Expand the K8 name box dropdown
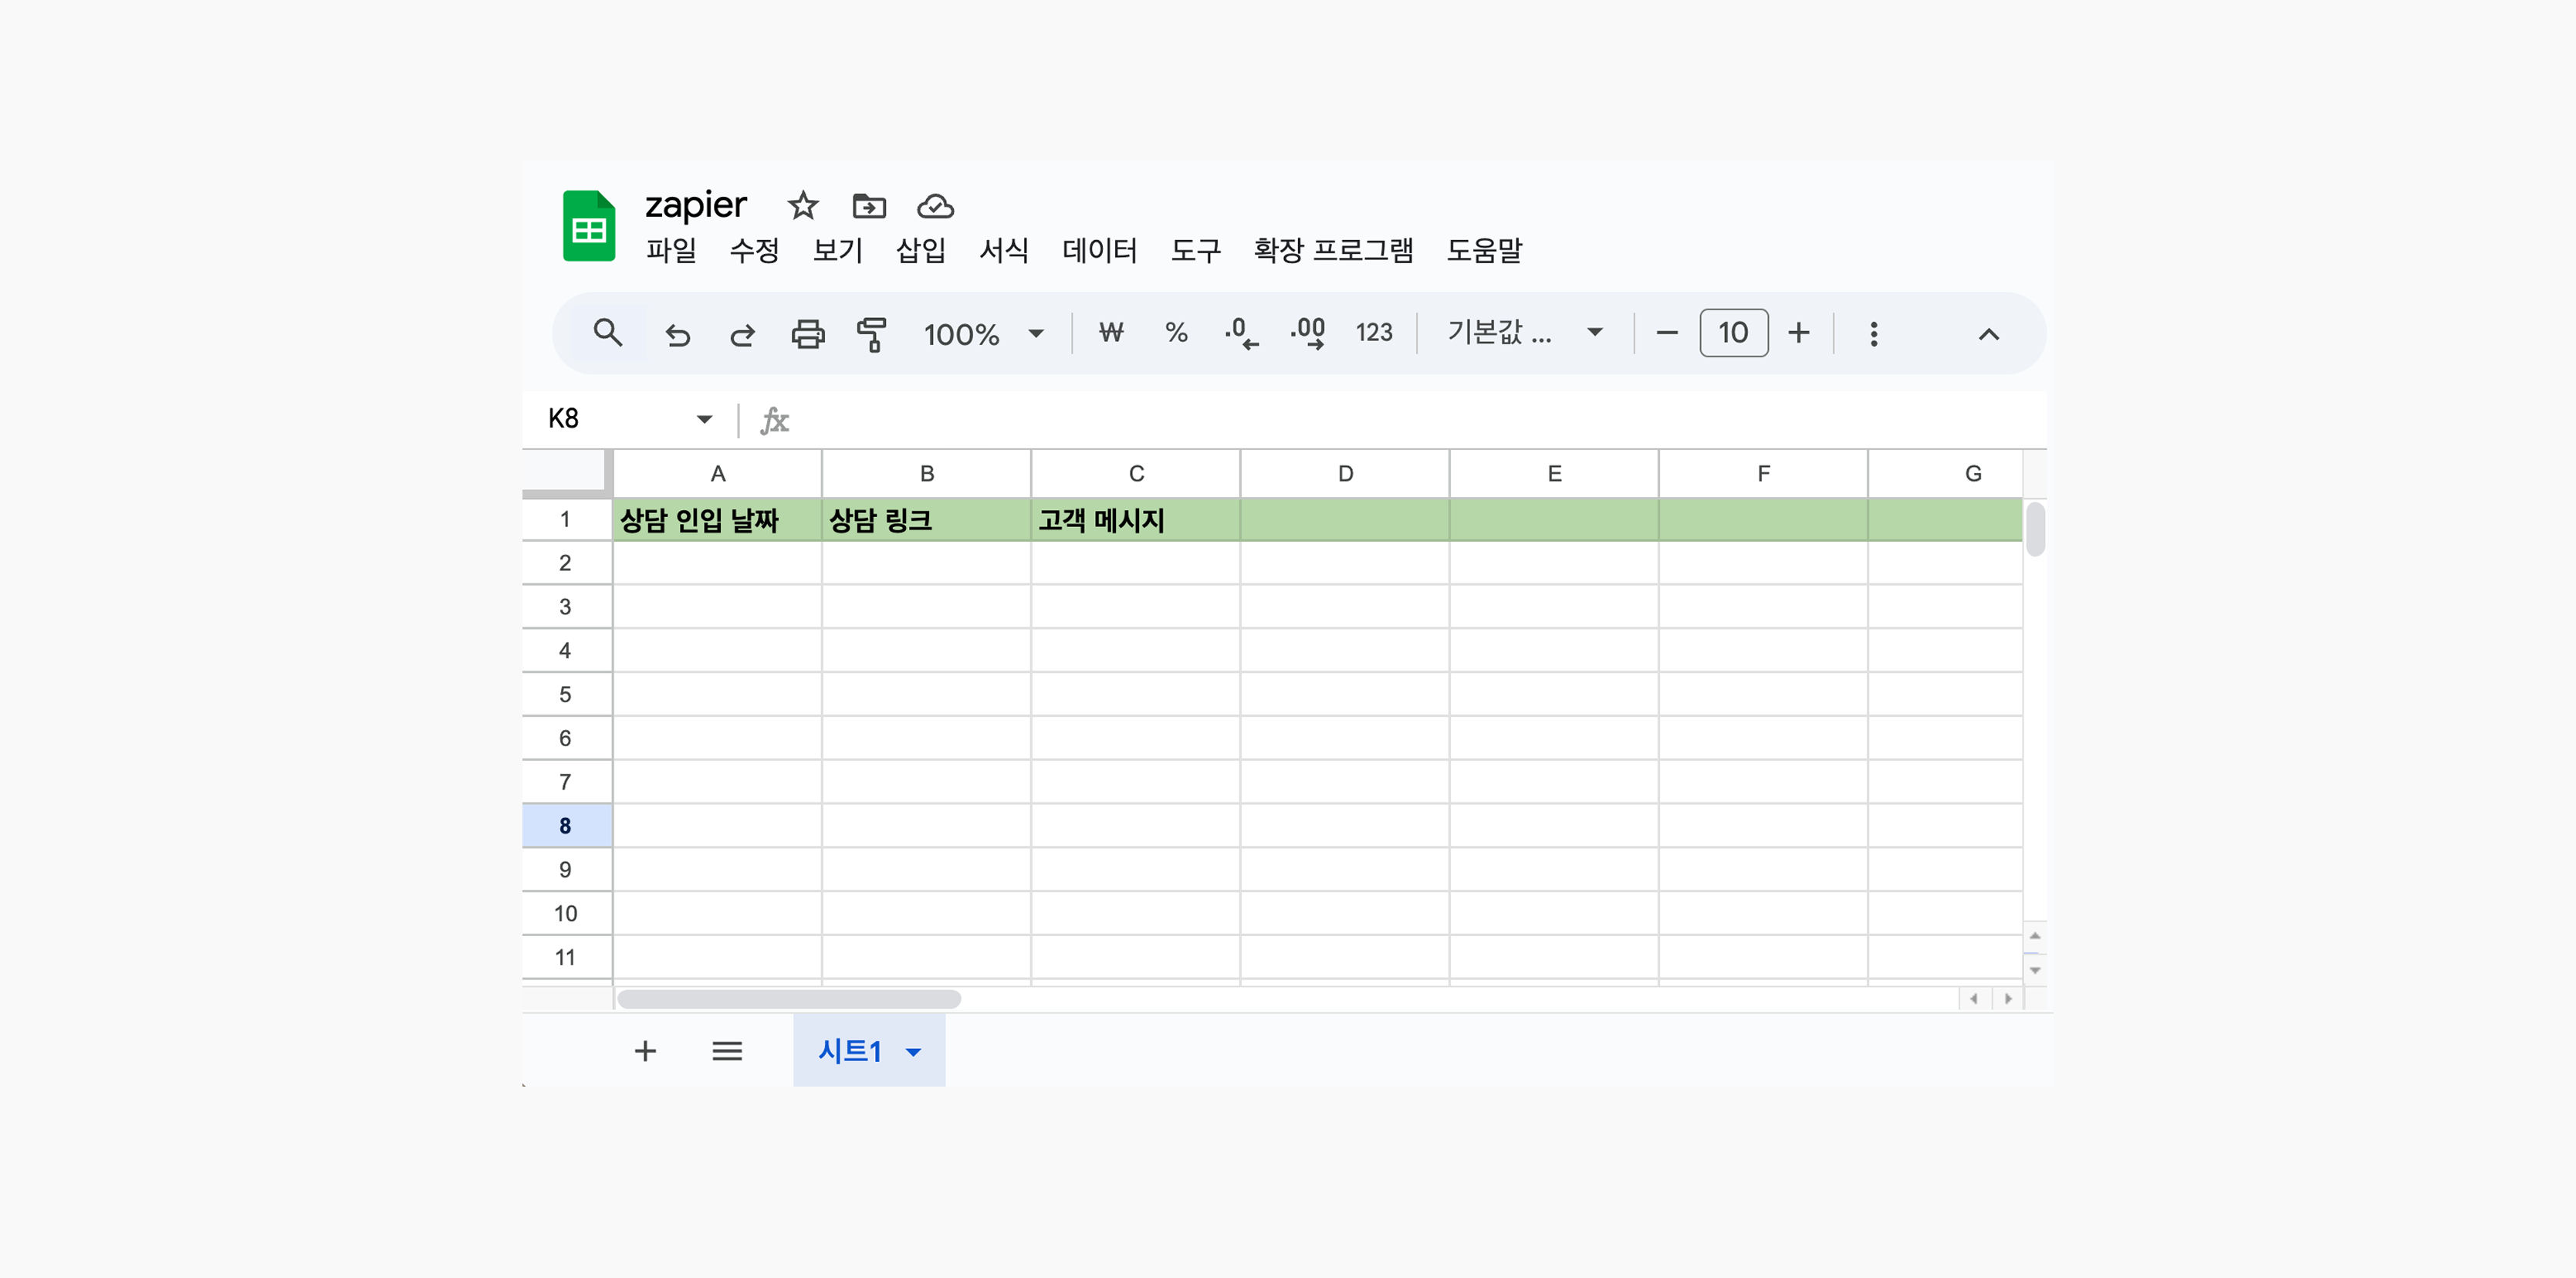 pos(704,419)
